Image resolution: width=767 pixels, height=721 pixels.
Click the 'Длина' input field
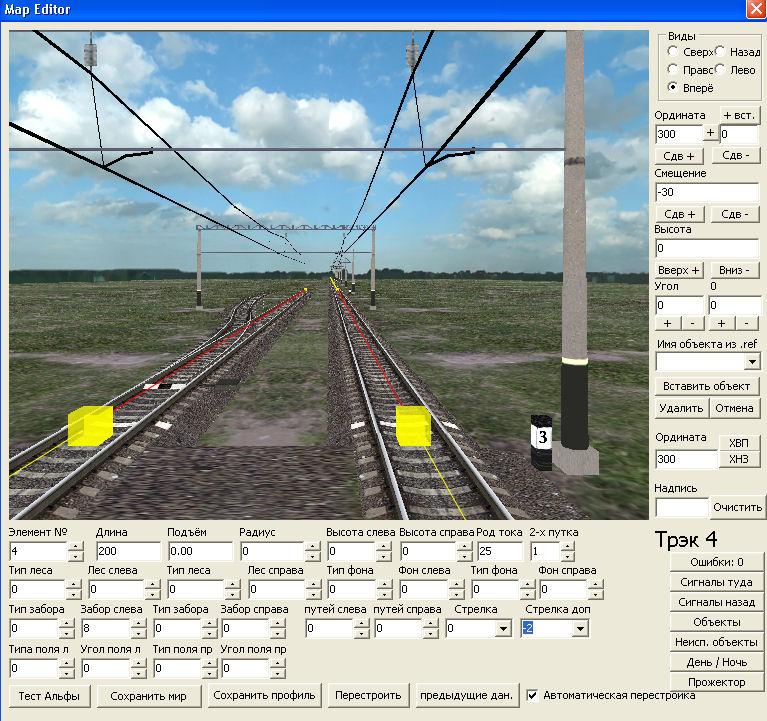tap(127, 552)
